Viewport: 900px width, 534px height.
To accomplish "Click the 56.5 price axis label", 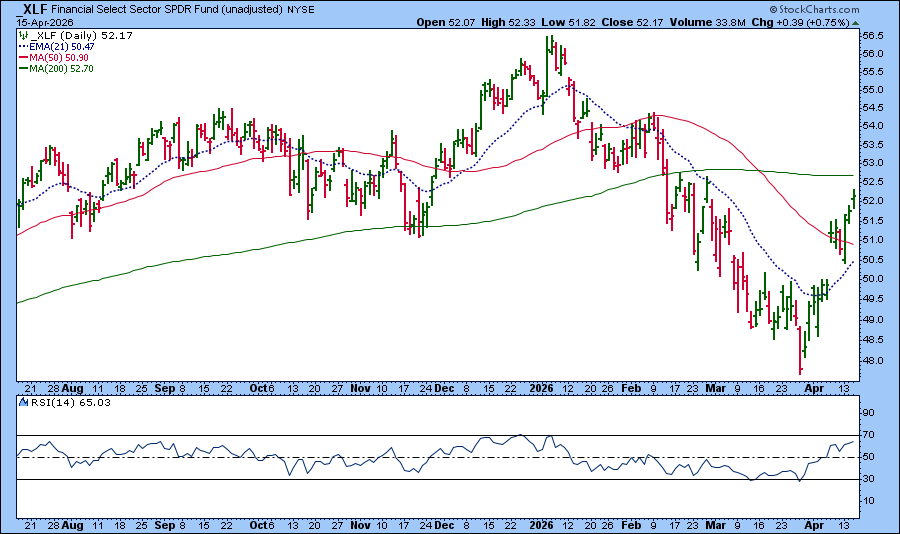I will pyautogui.click(x=872, y=36).
